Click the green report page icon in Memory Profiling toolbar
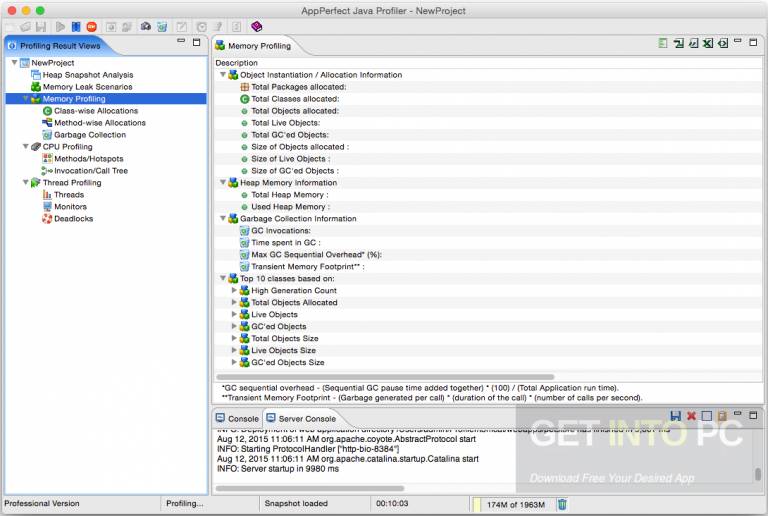Image resolution: width=768 pixels, height=516 pixels. tap(663, 43)
